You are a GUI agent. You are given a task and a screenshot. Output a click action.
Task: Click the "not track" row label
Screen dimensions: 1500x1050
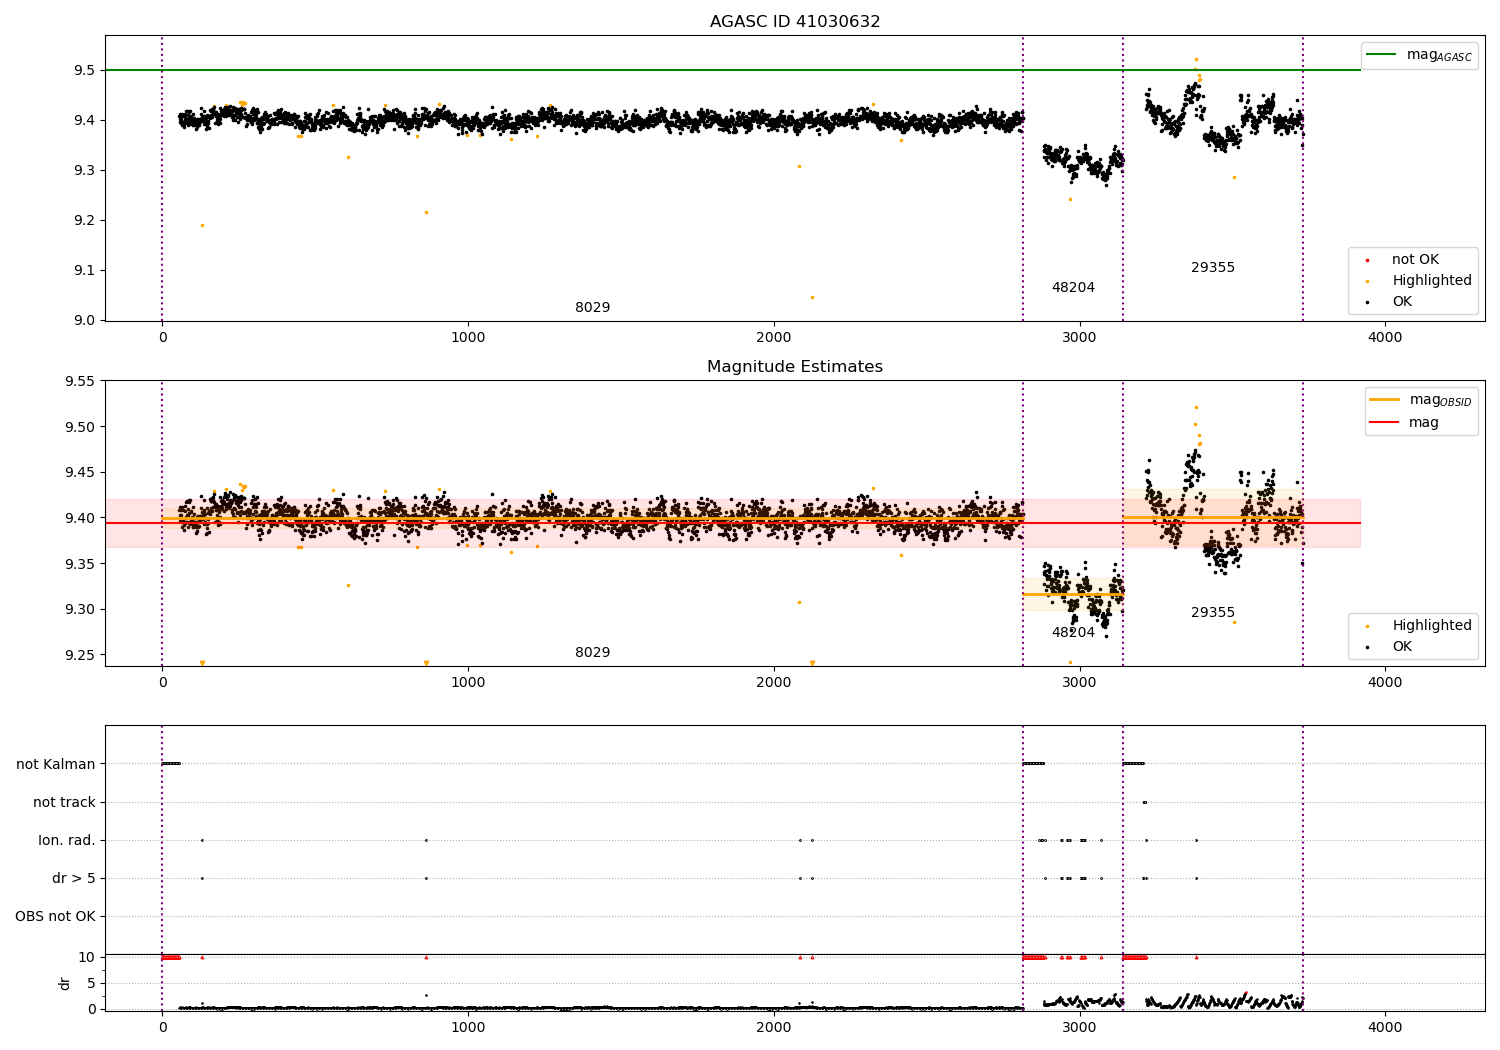click(x=64, y=803)
